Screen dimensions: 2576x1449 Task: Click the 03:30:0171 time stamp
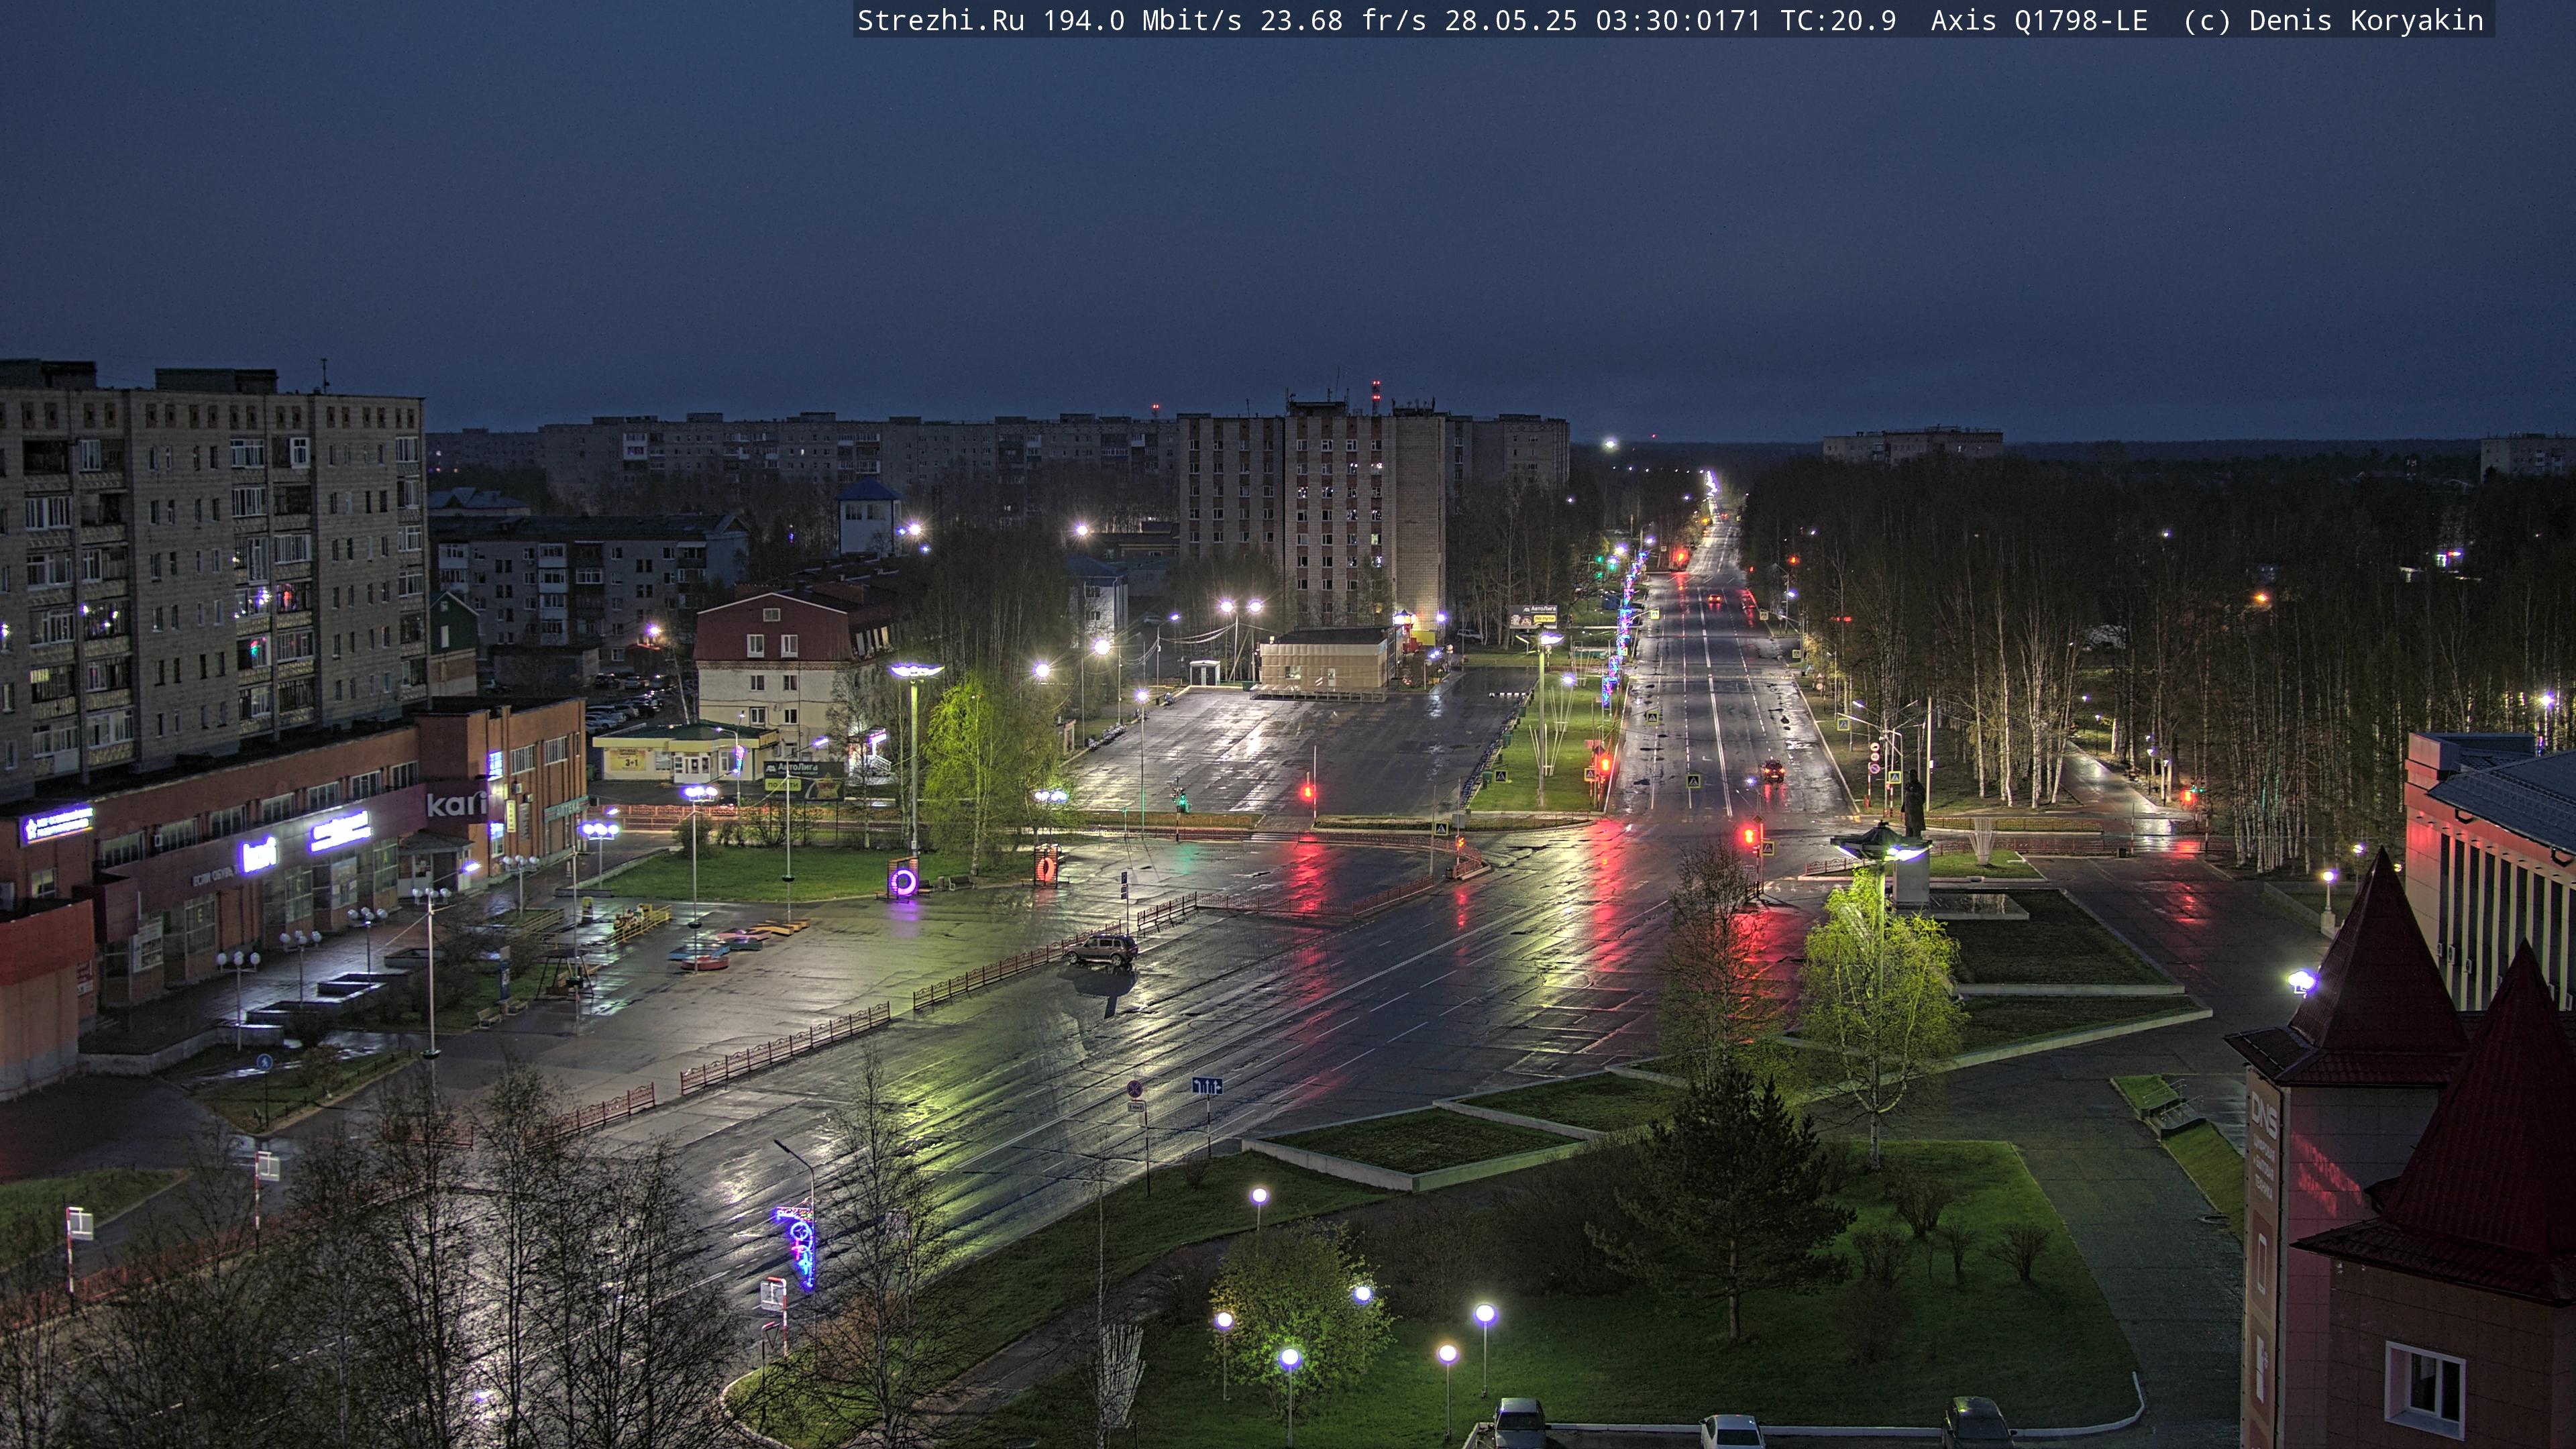click(1678, 20)
